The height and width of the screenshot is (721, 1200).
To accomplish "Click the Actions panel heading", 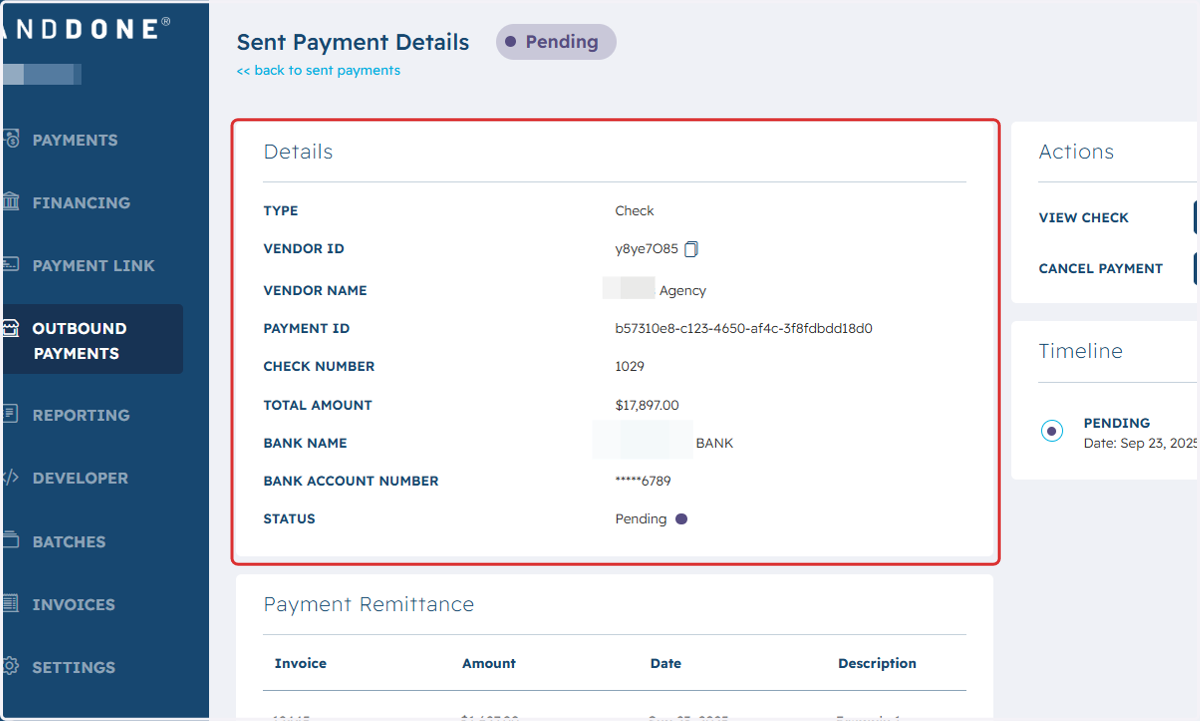I will [x=1076, y=152].
